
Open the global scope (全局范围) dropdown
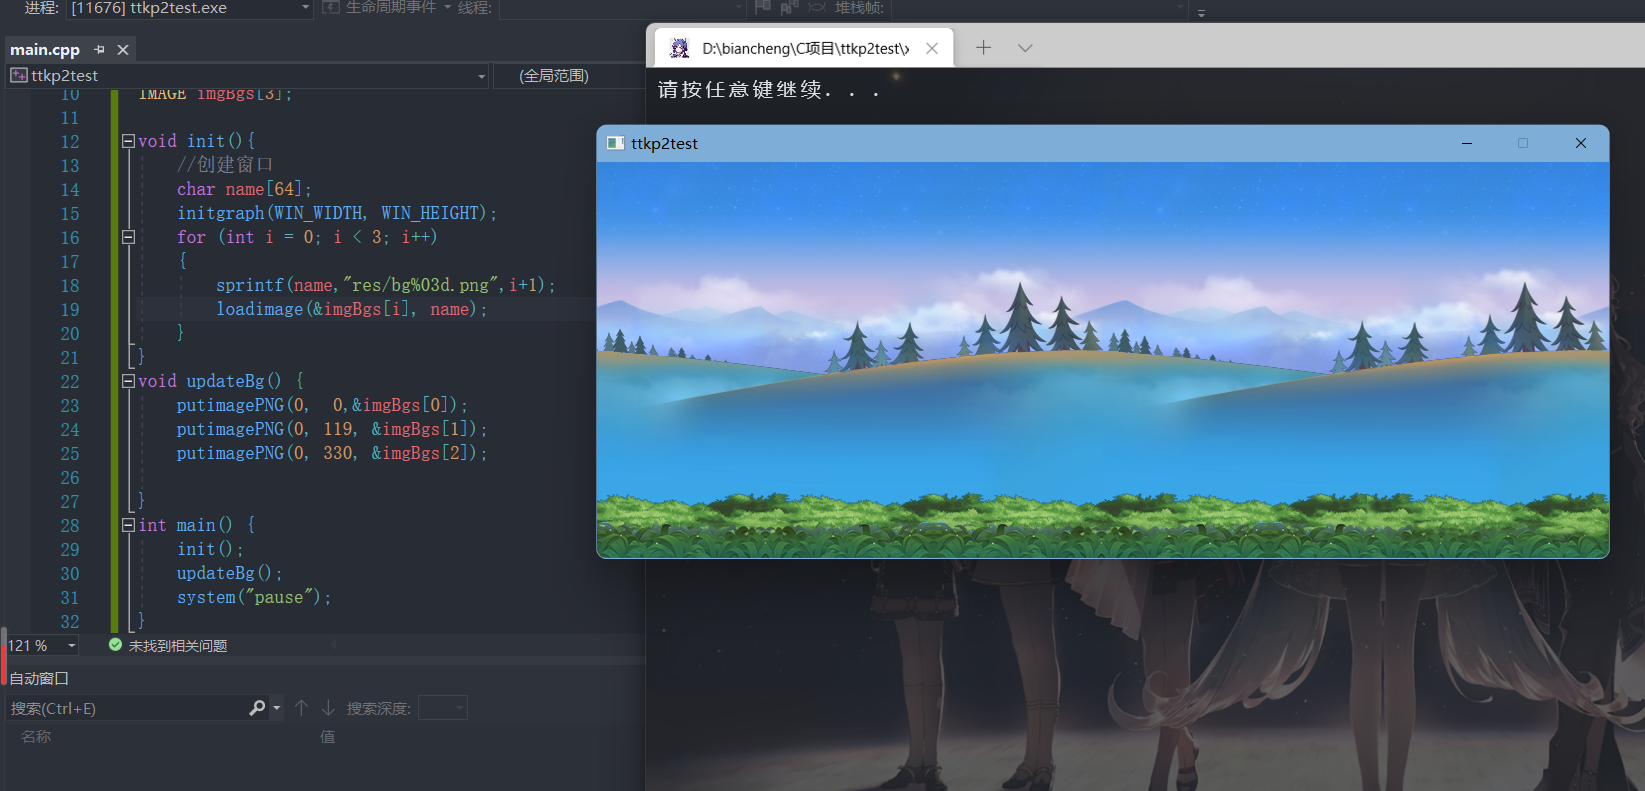click(568, 76)
